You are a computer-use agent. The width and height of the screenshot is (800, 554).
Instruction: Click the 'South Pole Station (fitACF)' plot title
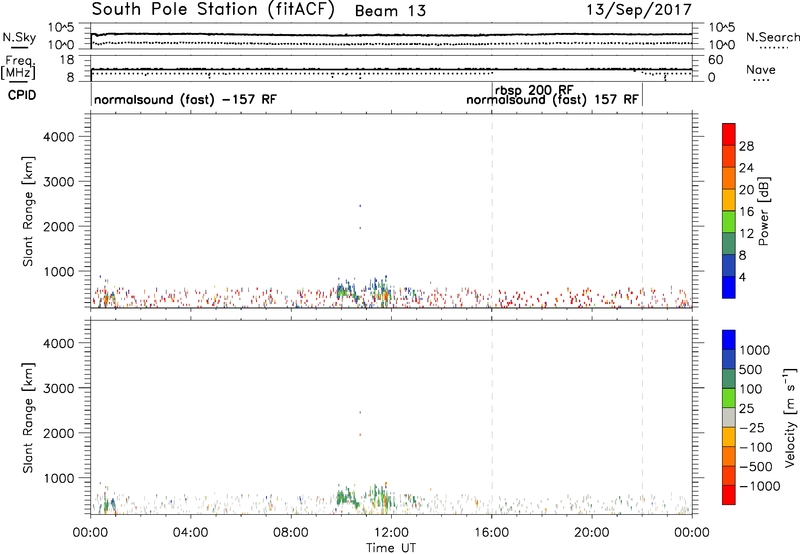[x=213, y=10]
